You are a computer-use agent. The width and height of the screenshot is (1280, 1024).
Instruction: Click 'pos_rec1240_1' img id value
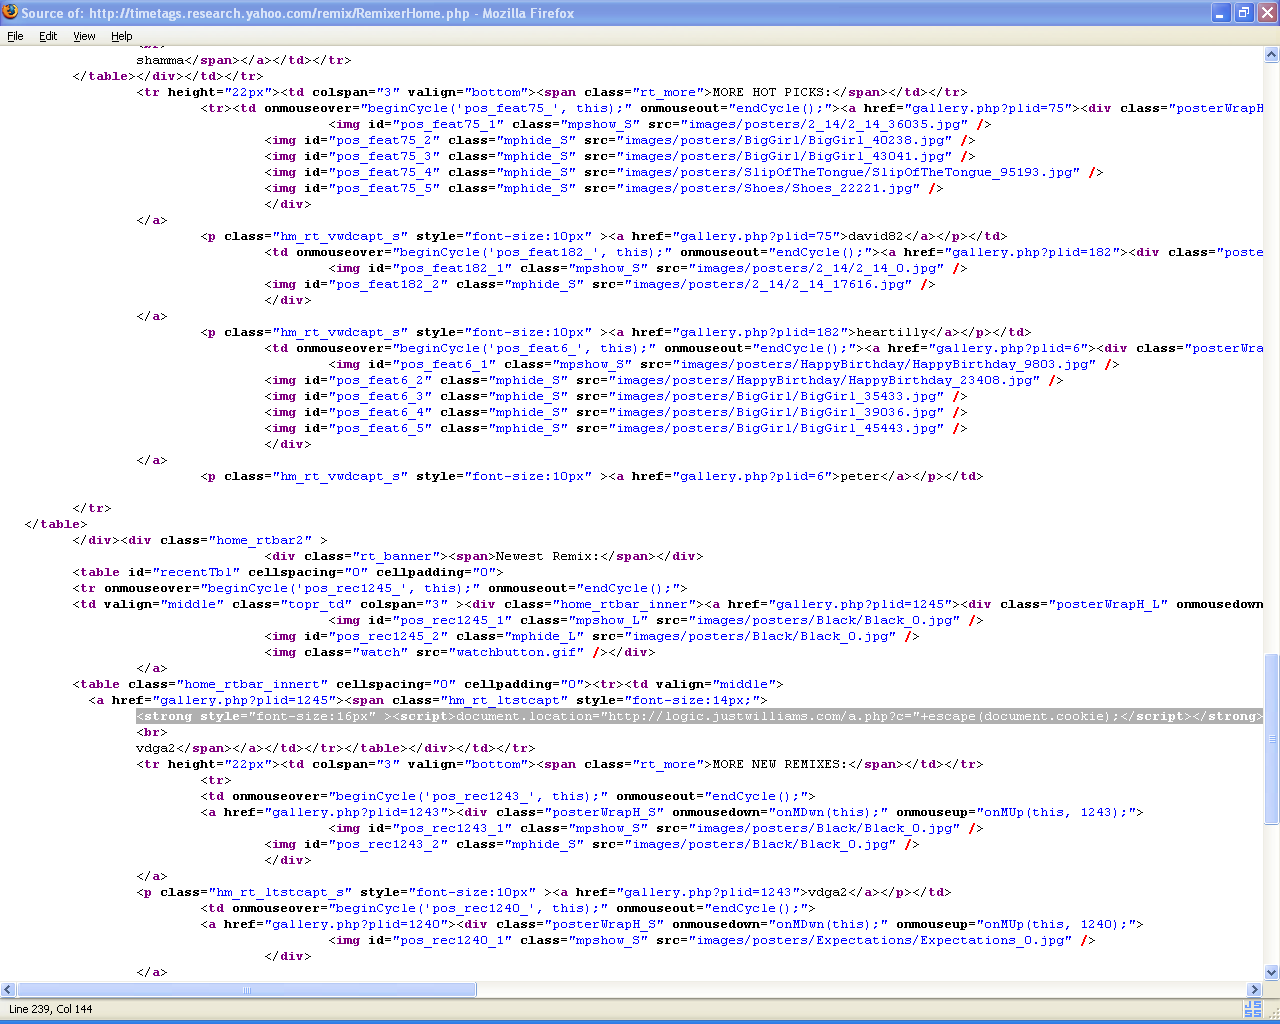click(x=452, y=940)
